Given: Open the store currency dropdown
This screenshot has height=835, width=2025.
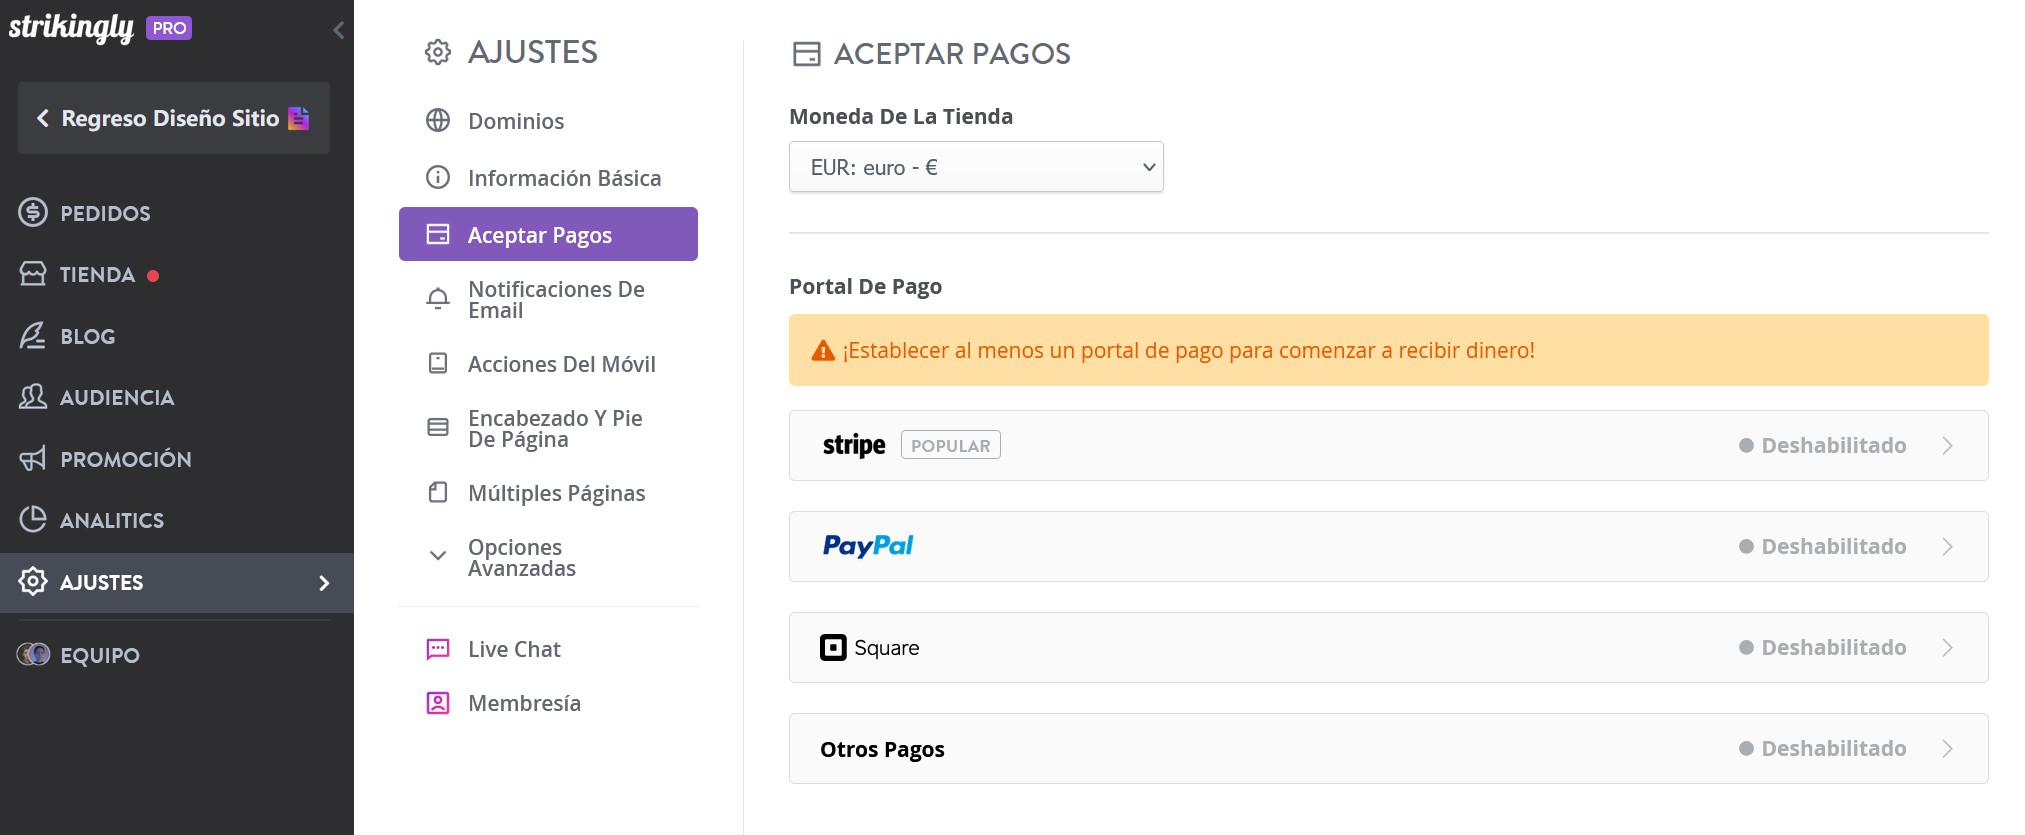Looking at the screenshot, I should (976, 167).
